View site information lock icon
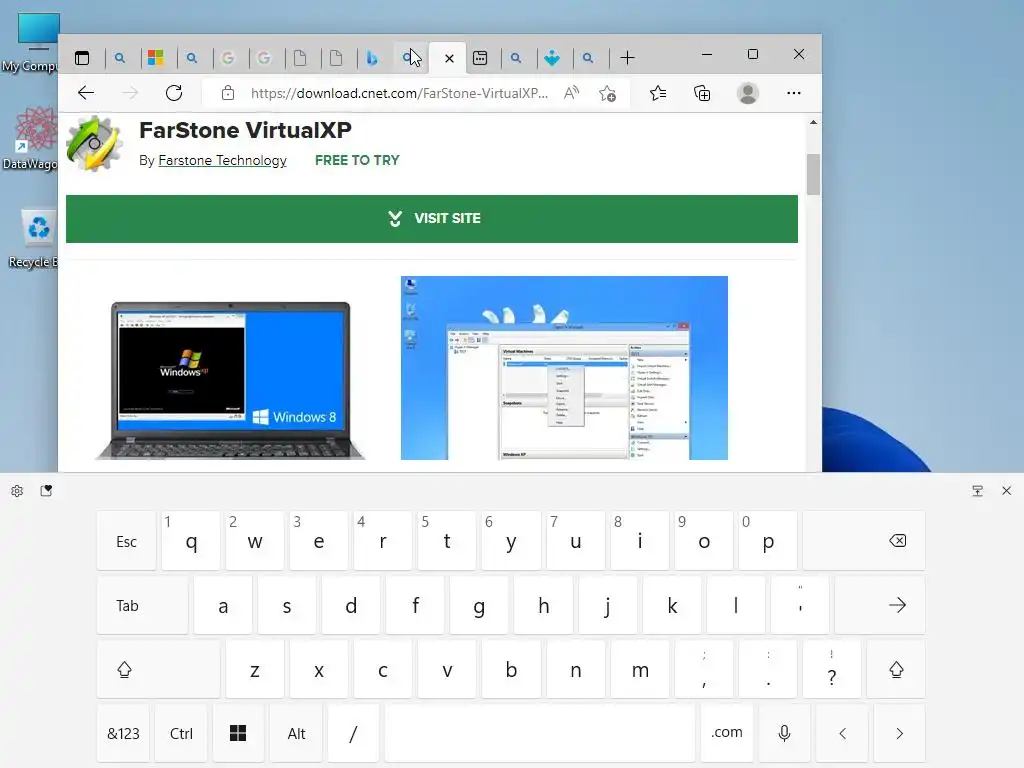This screenshot has width=1024, height=768. tap(228, 93)
